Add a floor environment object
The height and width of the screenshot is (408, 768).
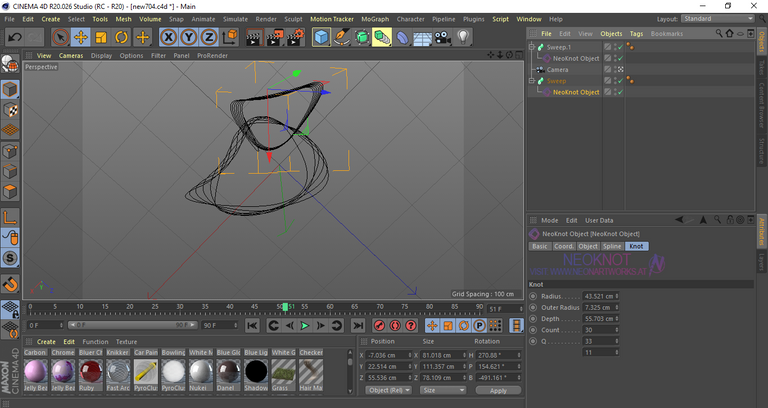[422, 37]
